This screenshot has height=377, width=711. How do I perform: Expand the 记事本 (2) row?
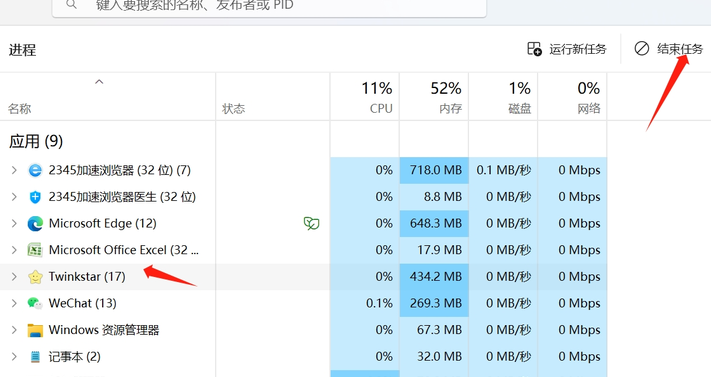[14, 357]
